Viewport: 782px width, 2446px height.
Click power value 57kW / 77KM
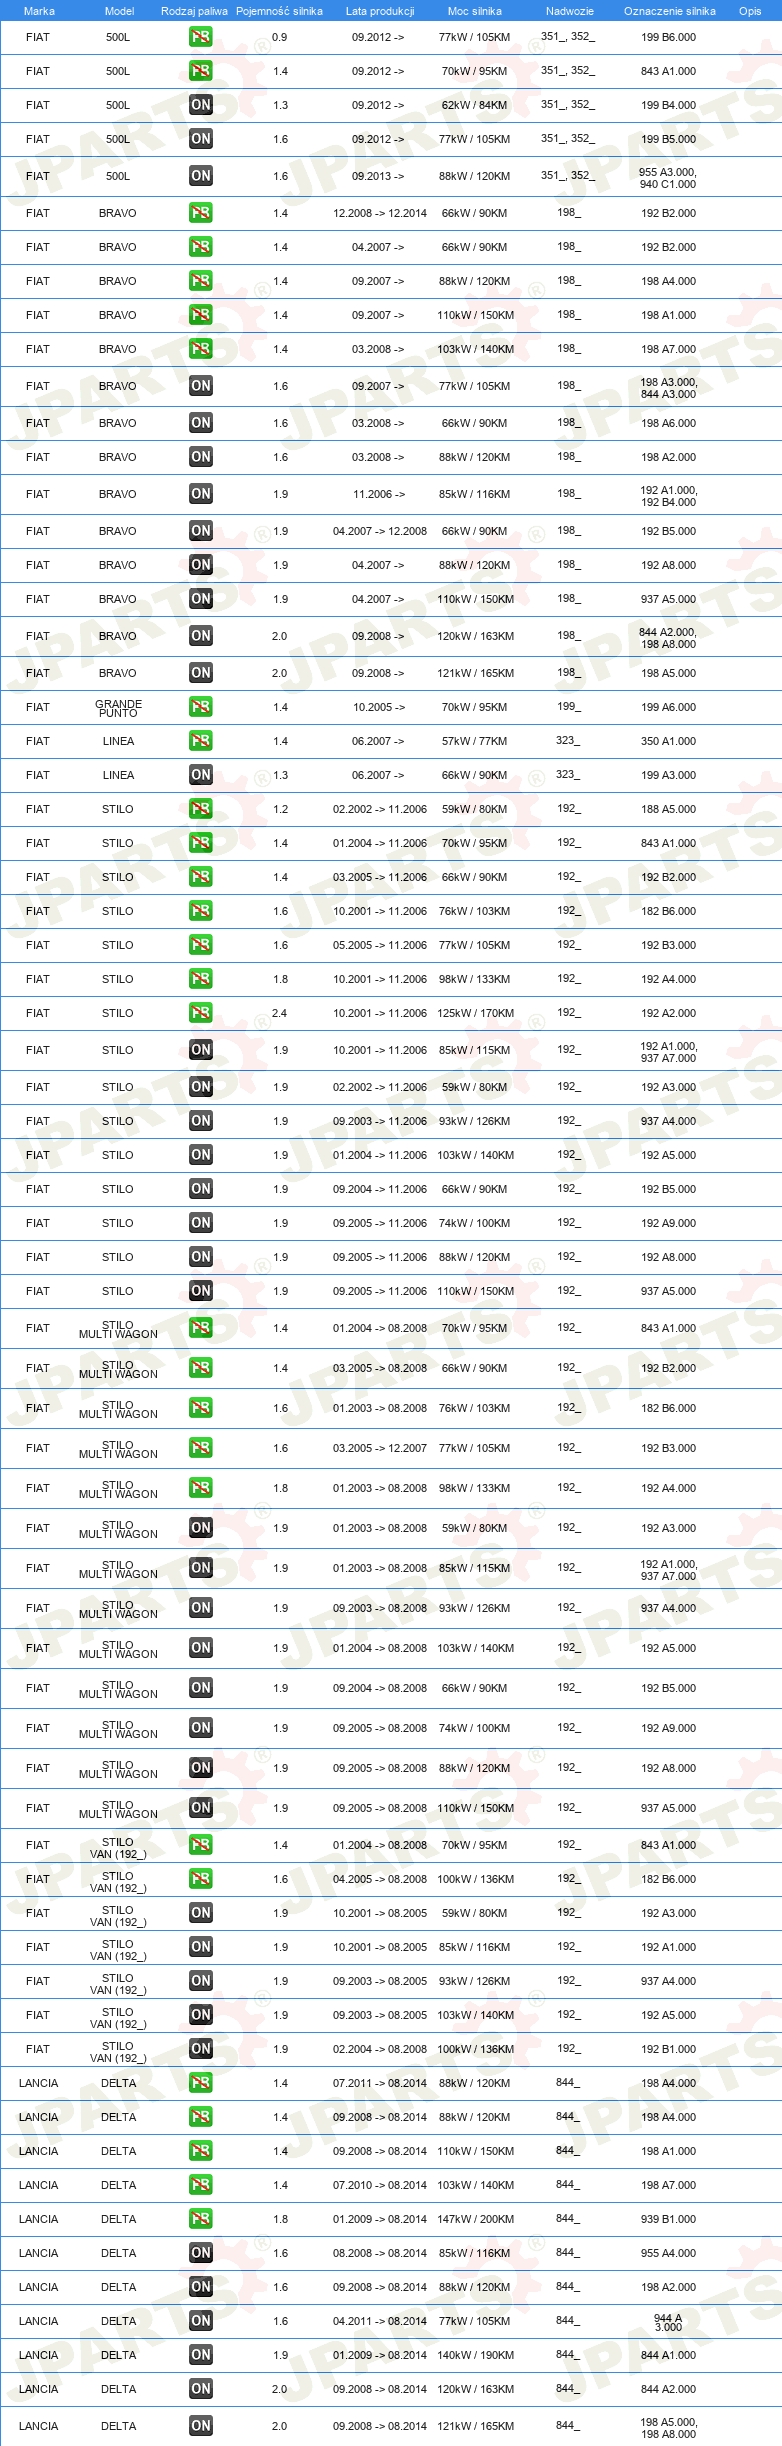475,741
